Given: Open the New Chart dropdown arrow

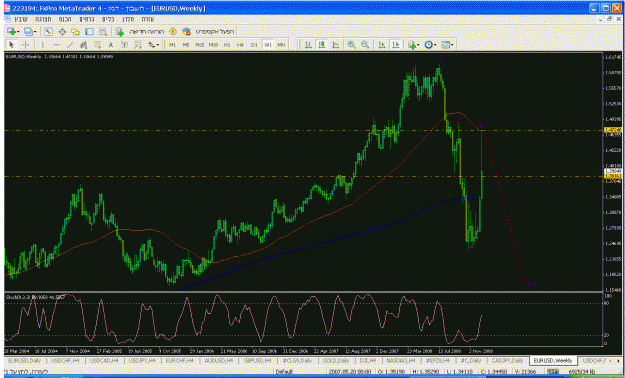Looking at the screenshot, I should pyautogui.click(x=18, y=32).
